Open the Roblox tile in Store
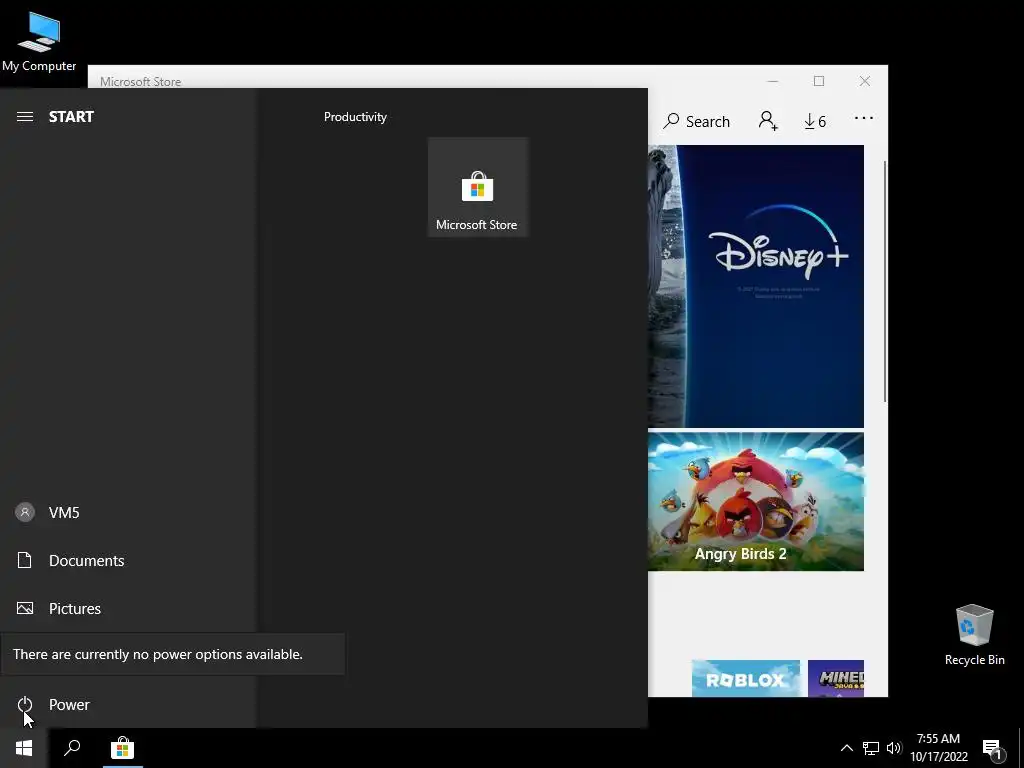 click(x=746, y=679)
